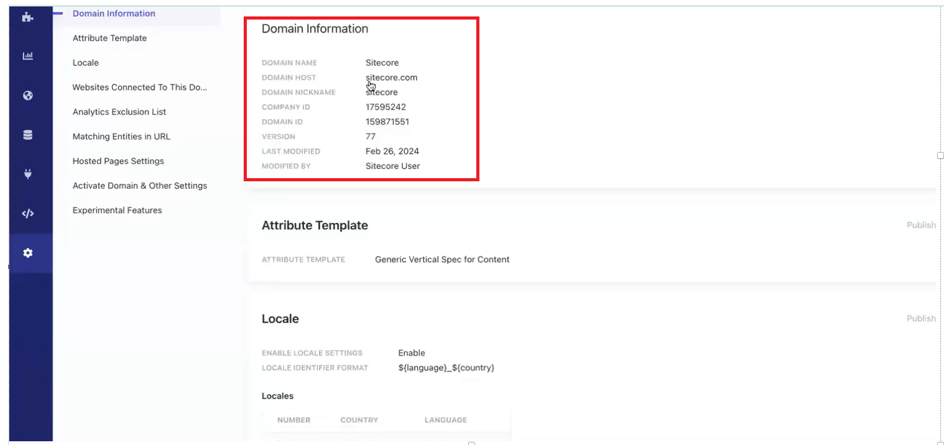Image resolution: width=946 pixels, height=447 pixels.
Task: Open the puzzle piece icon in sidebar
Action: pos(27,17)
